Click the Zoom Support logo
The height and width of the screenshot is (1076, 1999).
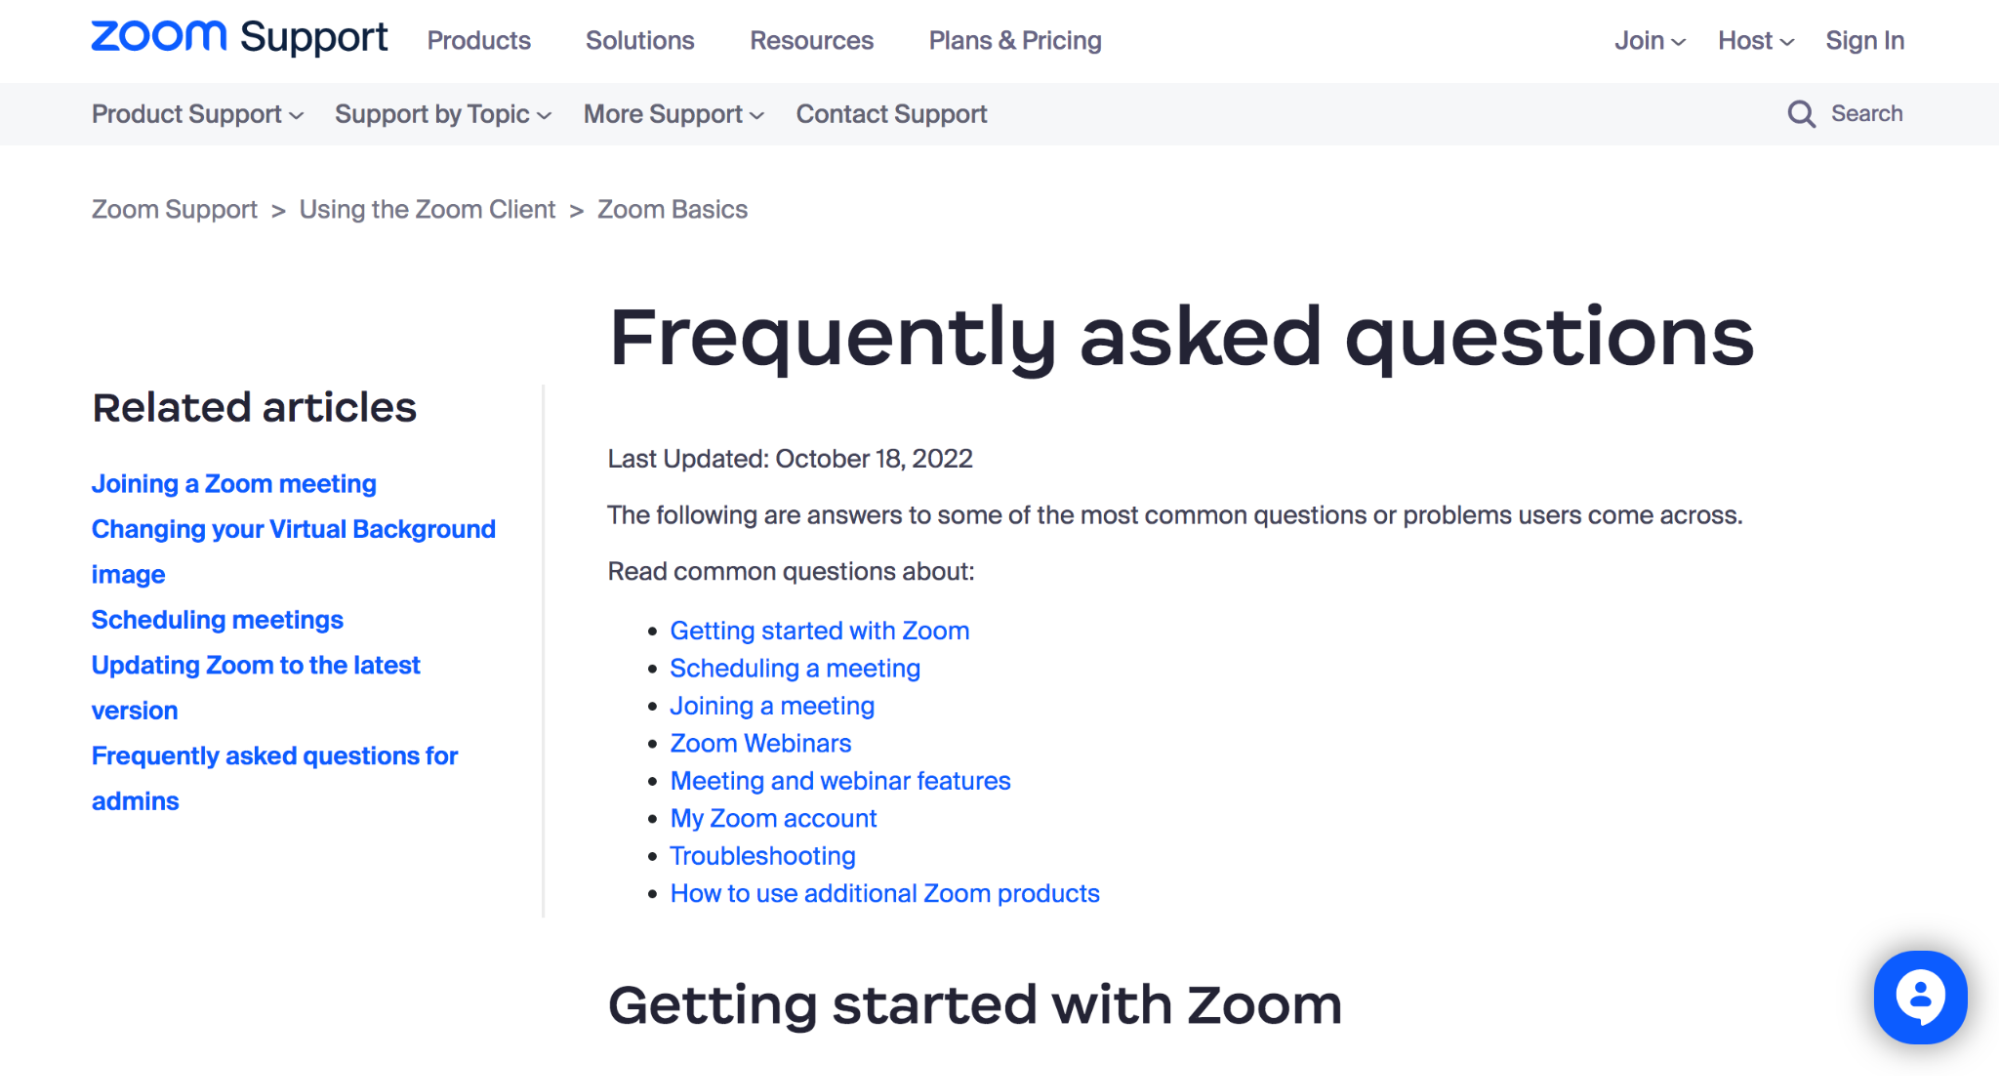point(238,37)
